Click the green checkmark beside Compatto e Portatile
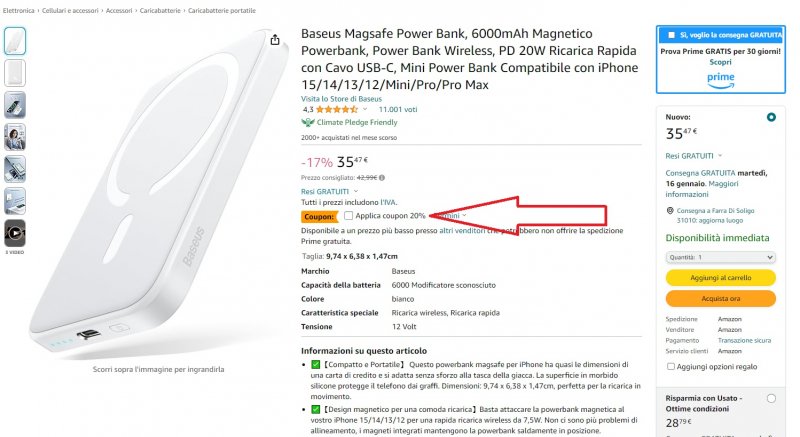This screenshot has width=800, height=437. pos(316,363)
